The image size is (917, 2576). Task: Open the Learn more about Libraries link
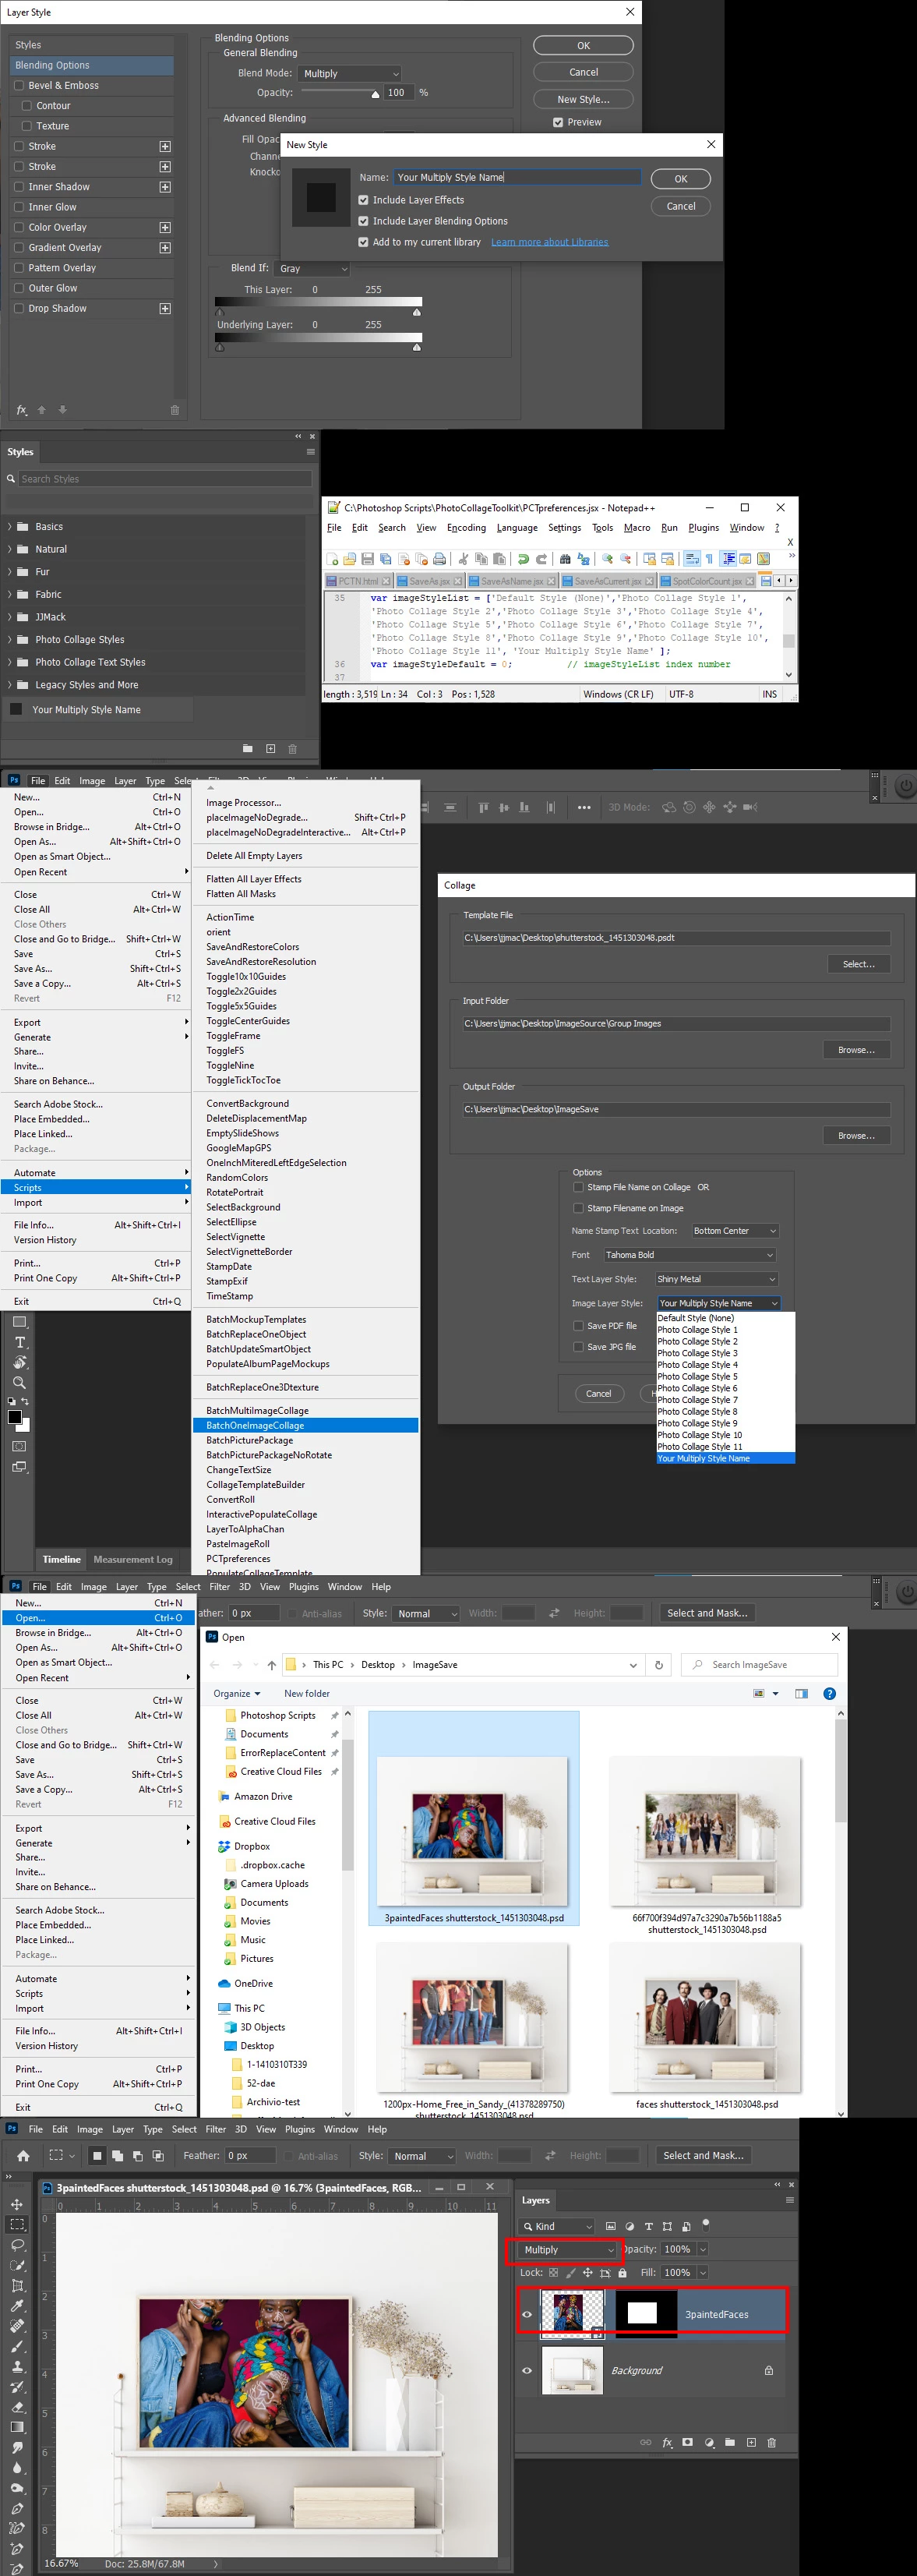pos(549,242)
